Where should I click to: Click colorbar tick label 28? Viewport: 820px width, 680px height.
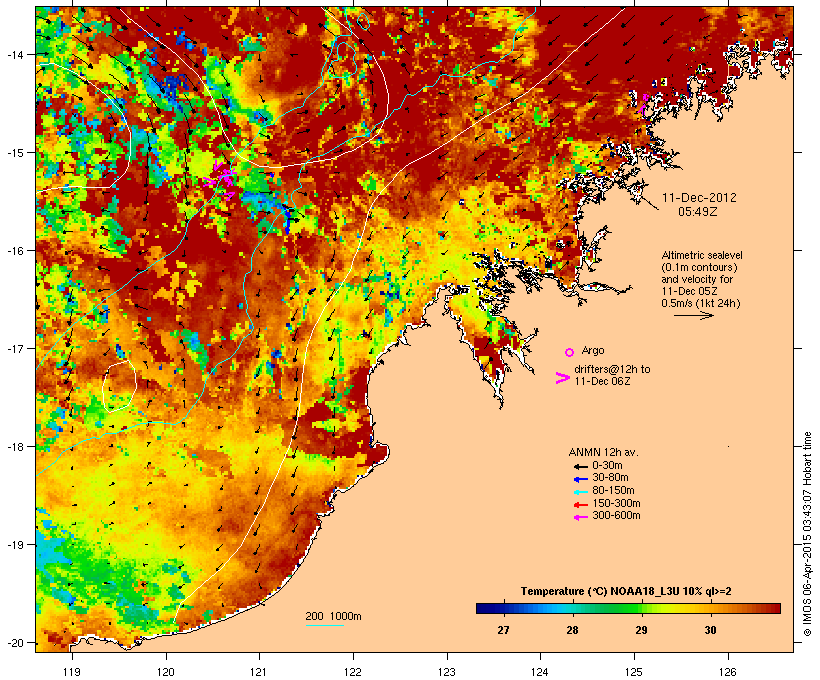click(x=572, y=630)
